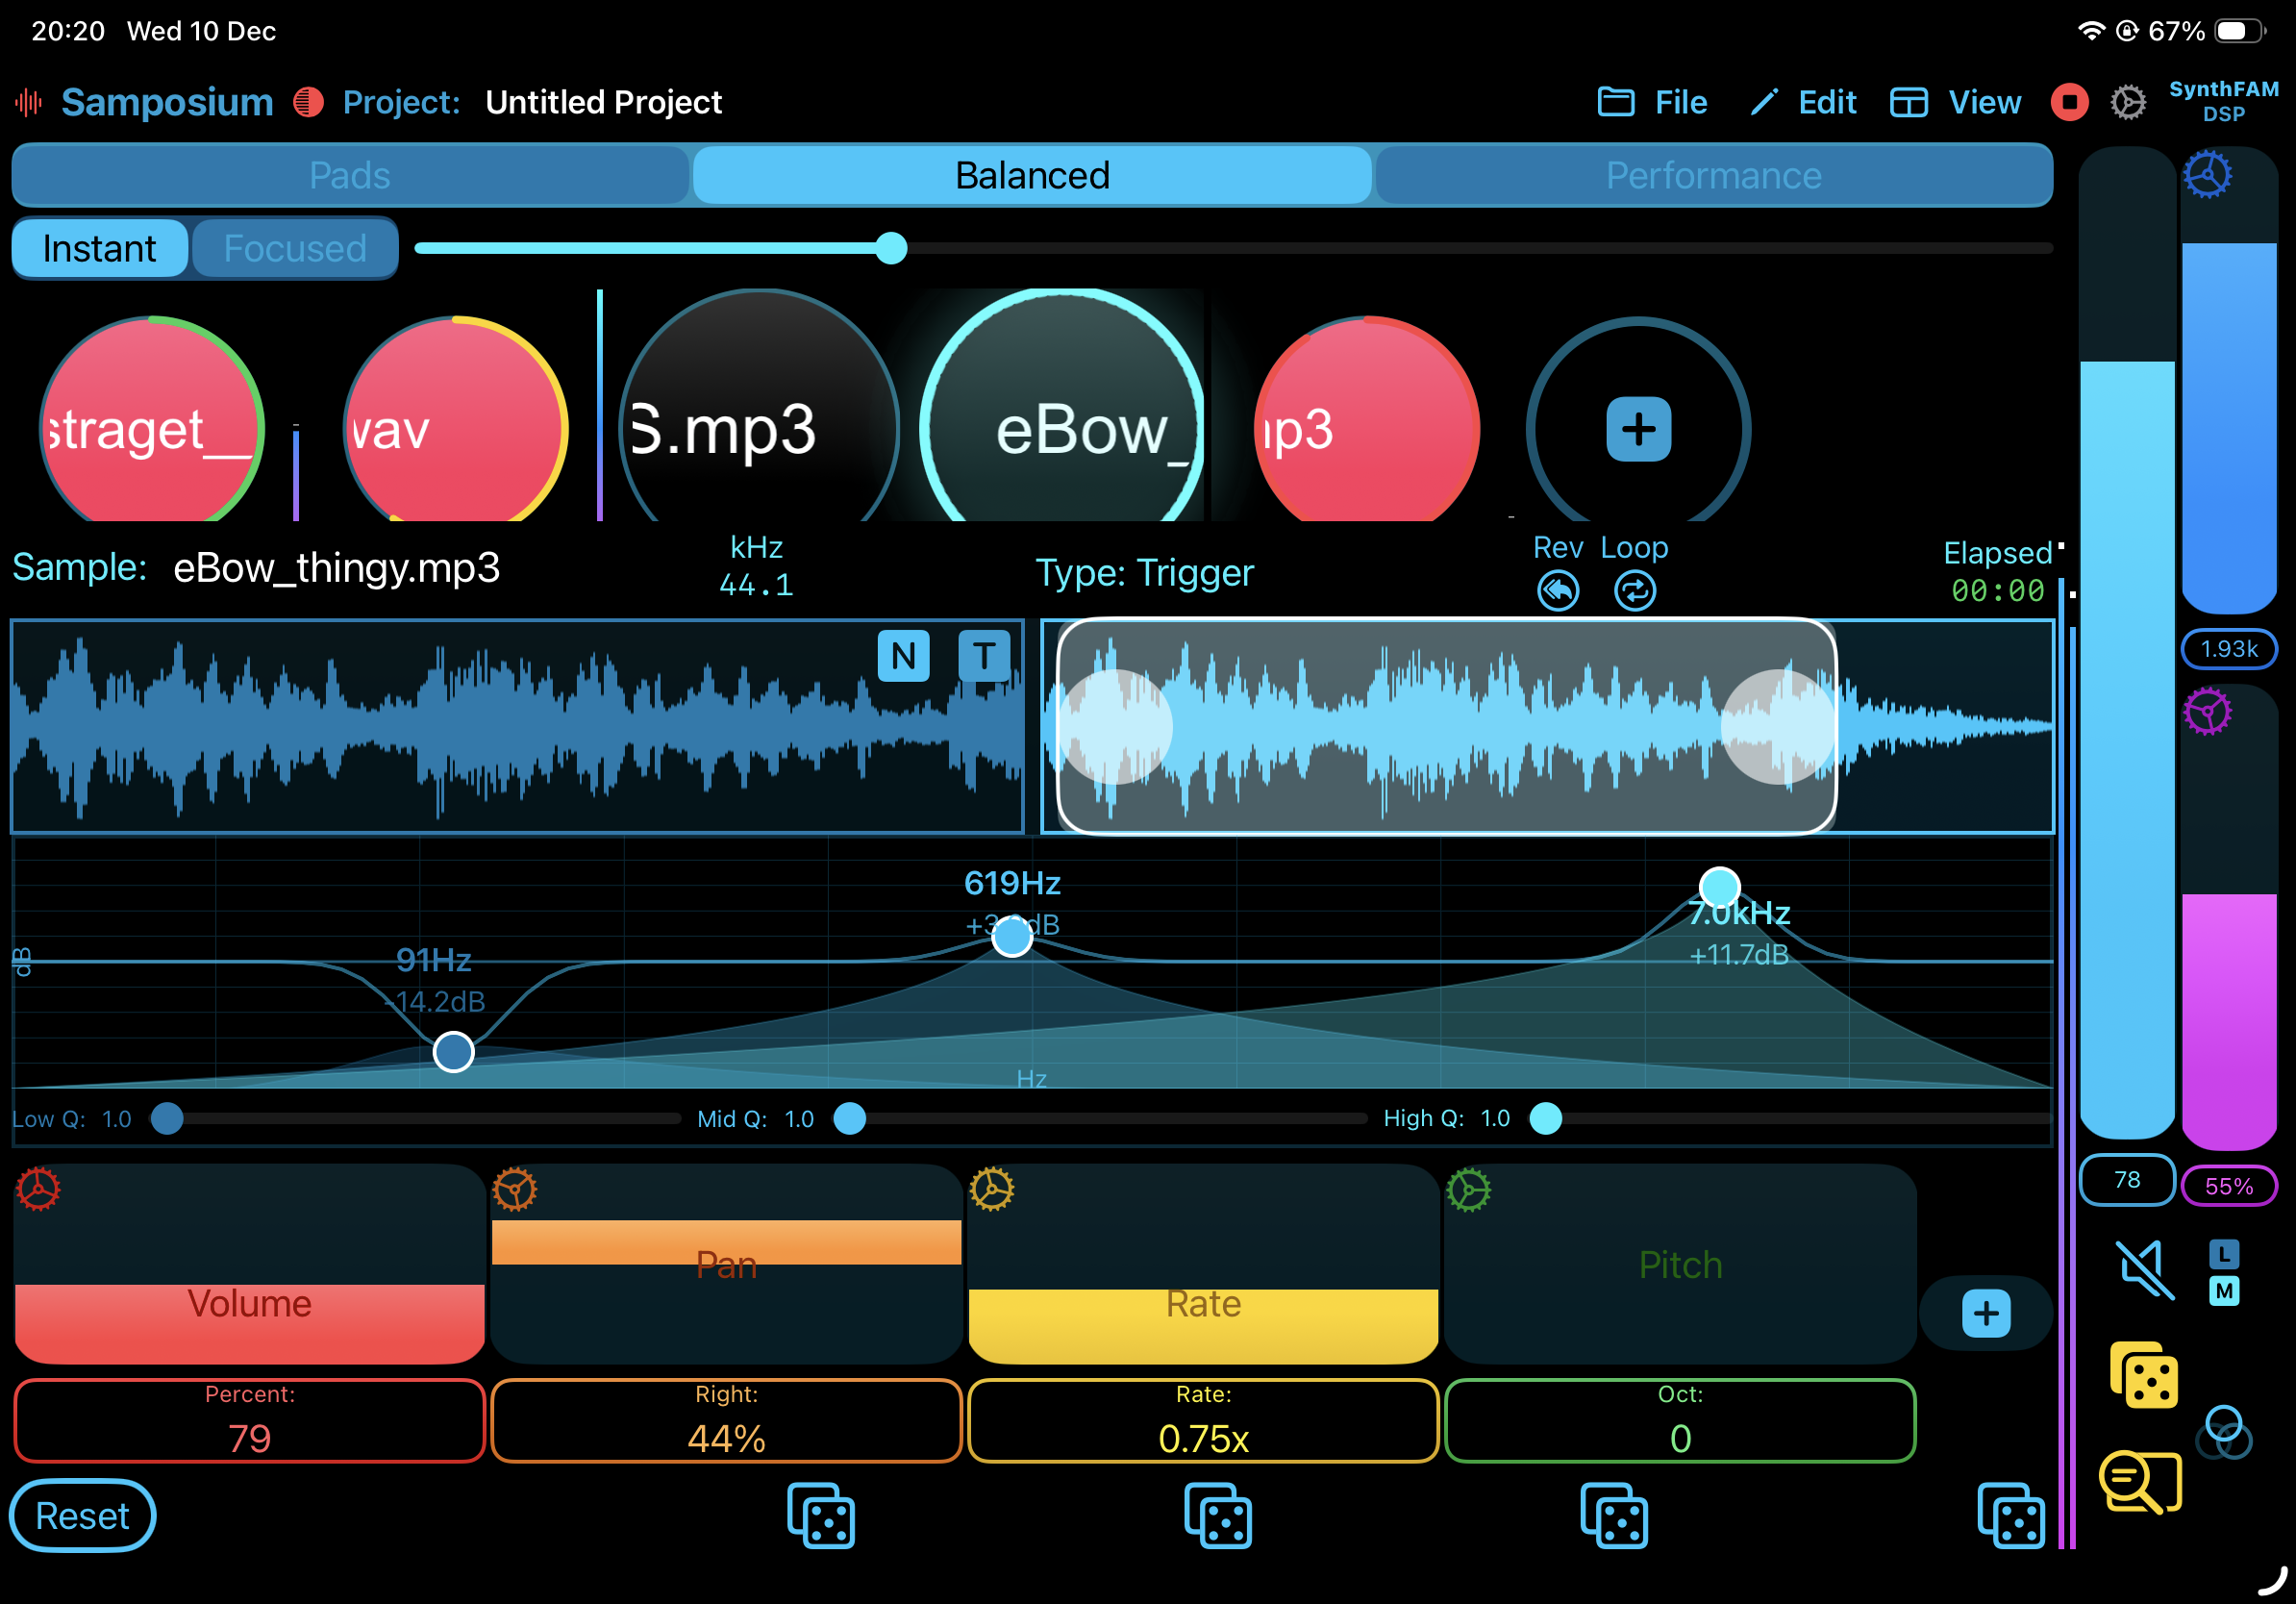2296x1604 pixels.
Task: Click the 1.93k filter value box
Action: coord(2229,649)
